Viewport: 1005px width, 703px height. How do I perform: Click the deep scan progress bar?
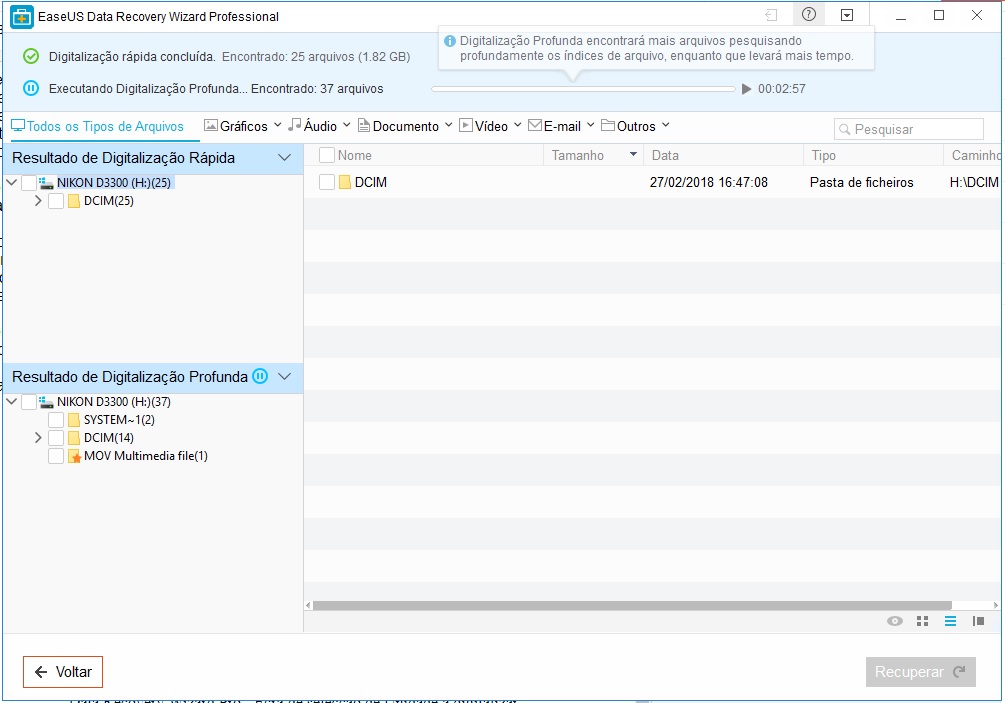pyautogui.click(x=583, y=89)
